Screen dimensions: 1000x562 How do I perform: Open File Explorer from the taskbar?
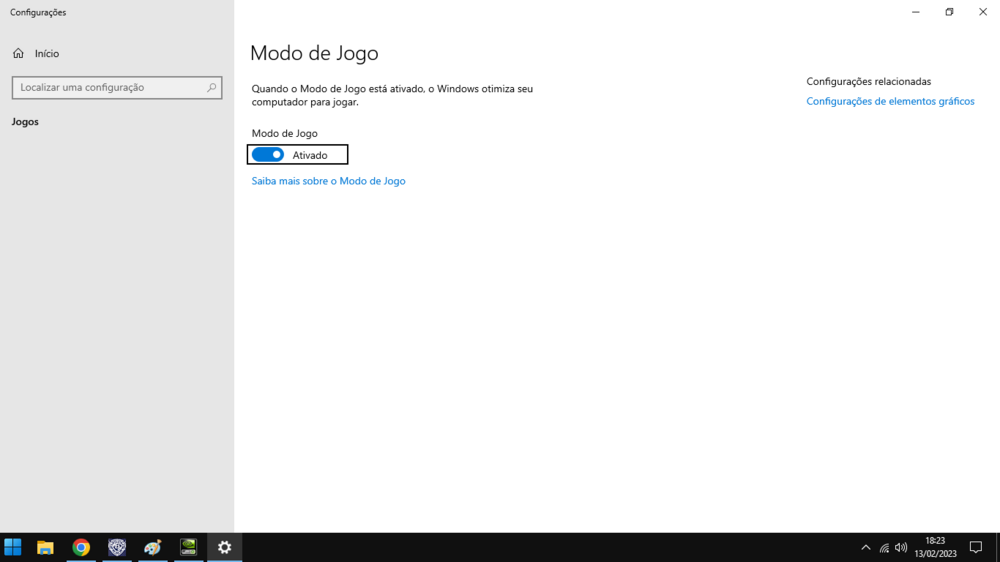pos(45,547)
